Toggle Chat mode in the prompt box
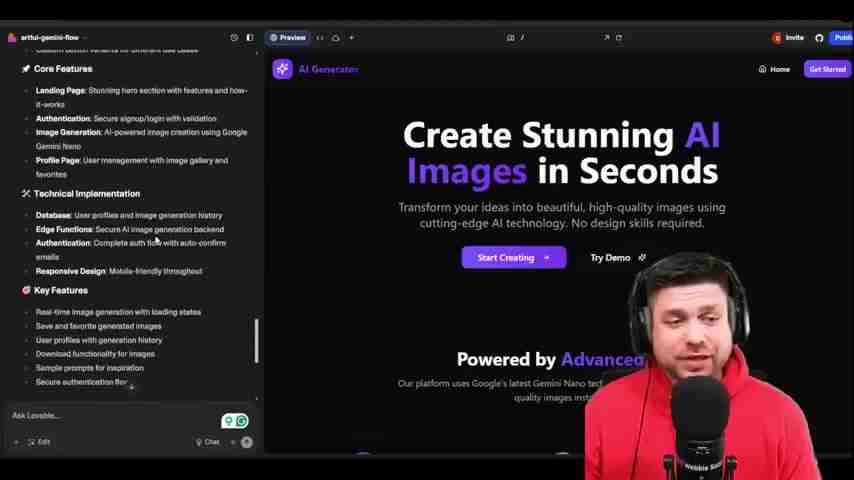The height and width of the screenshot is (480, 854). click(x=207, y=442)
